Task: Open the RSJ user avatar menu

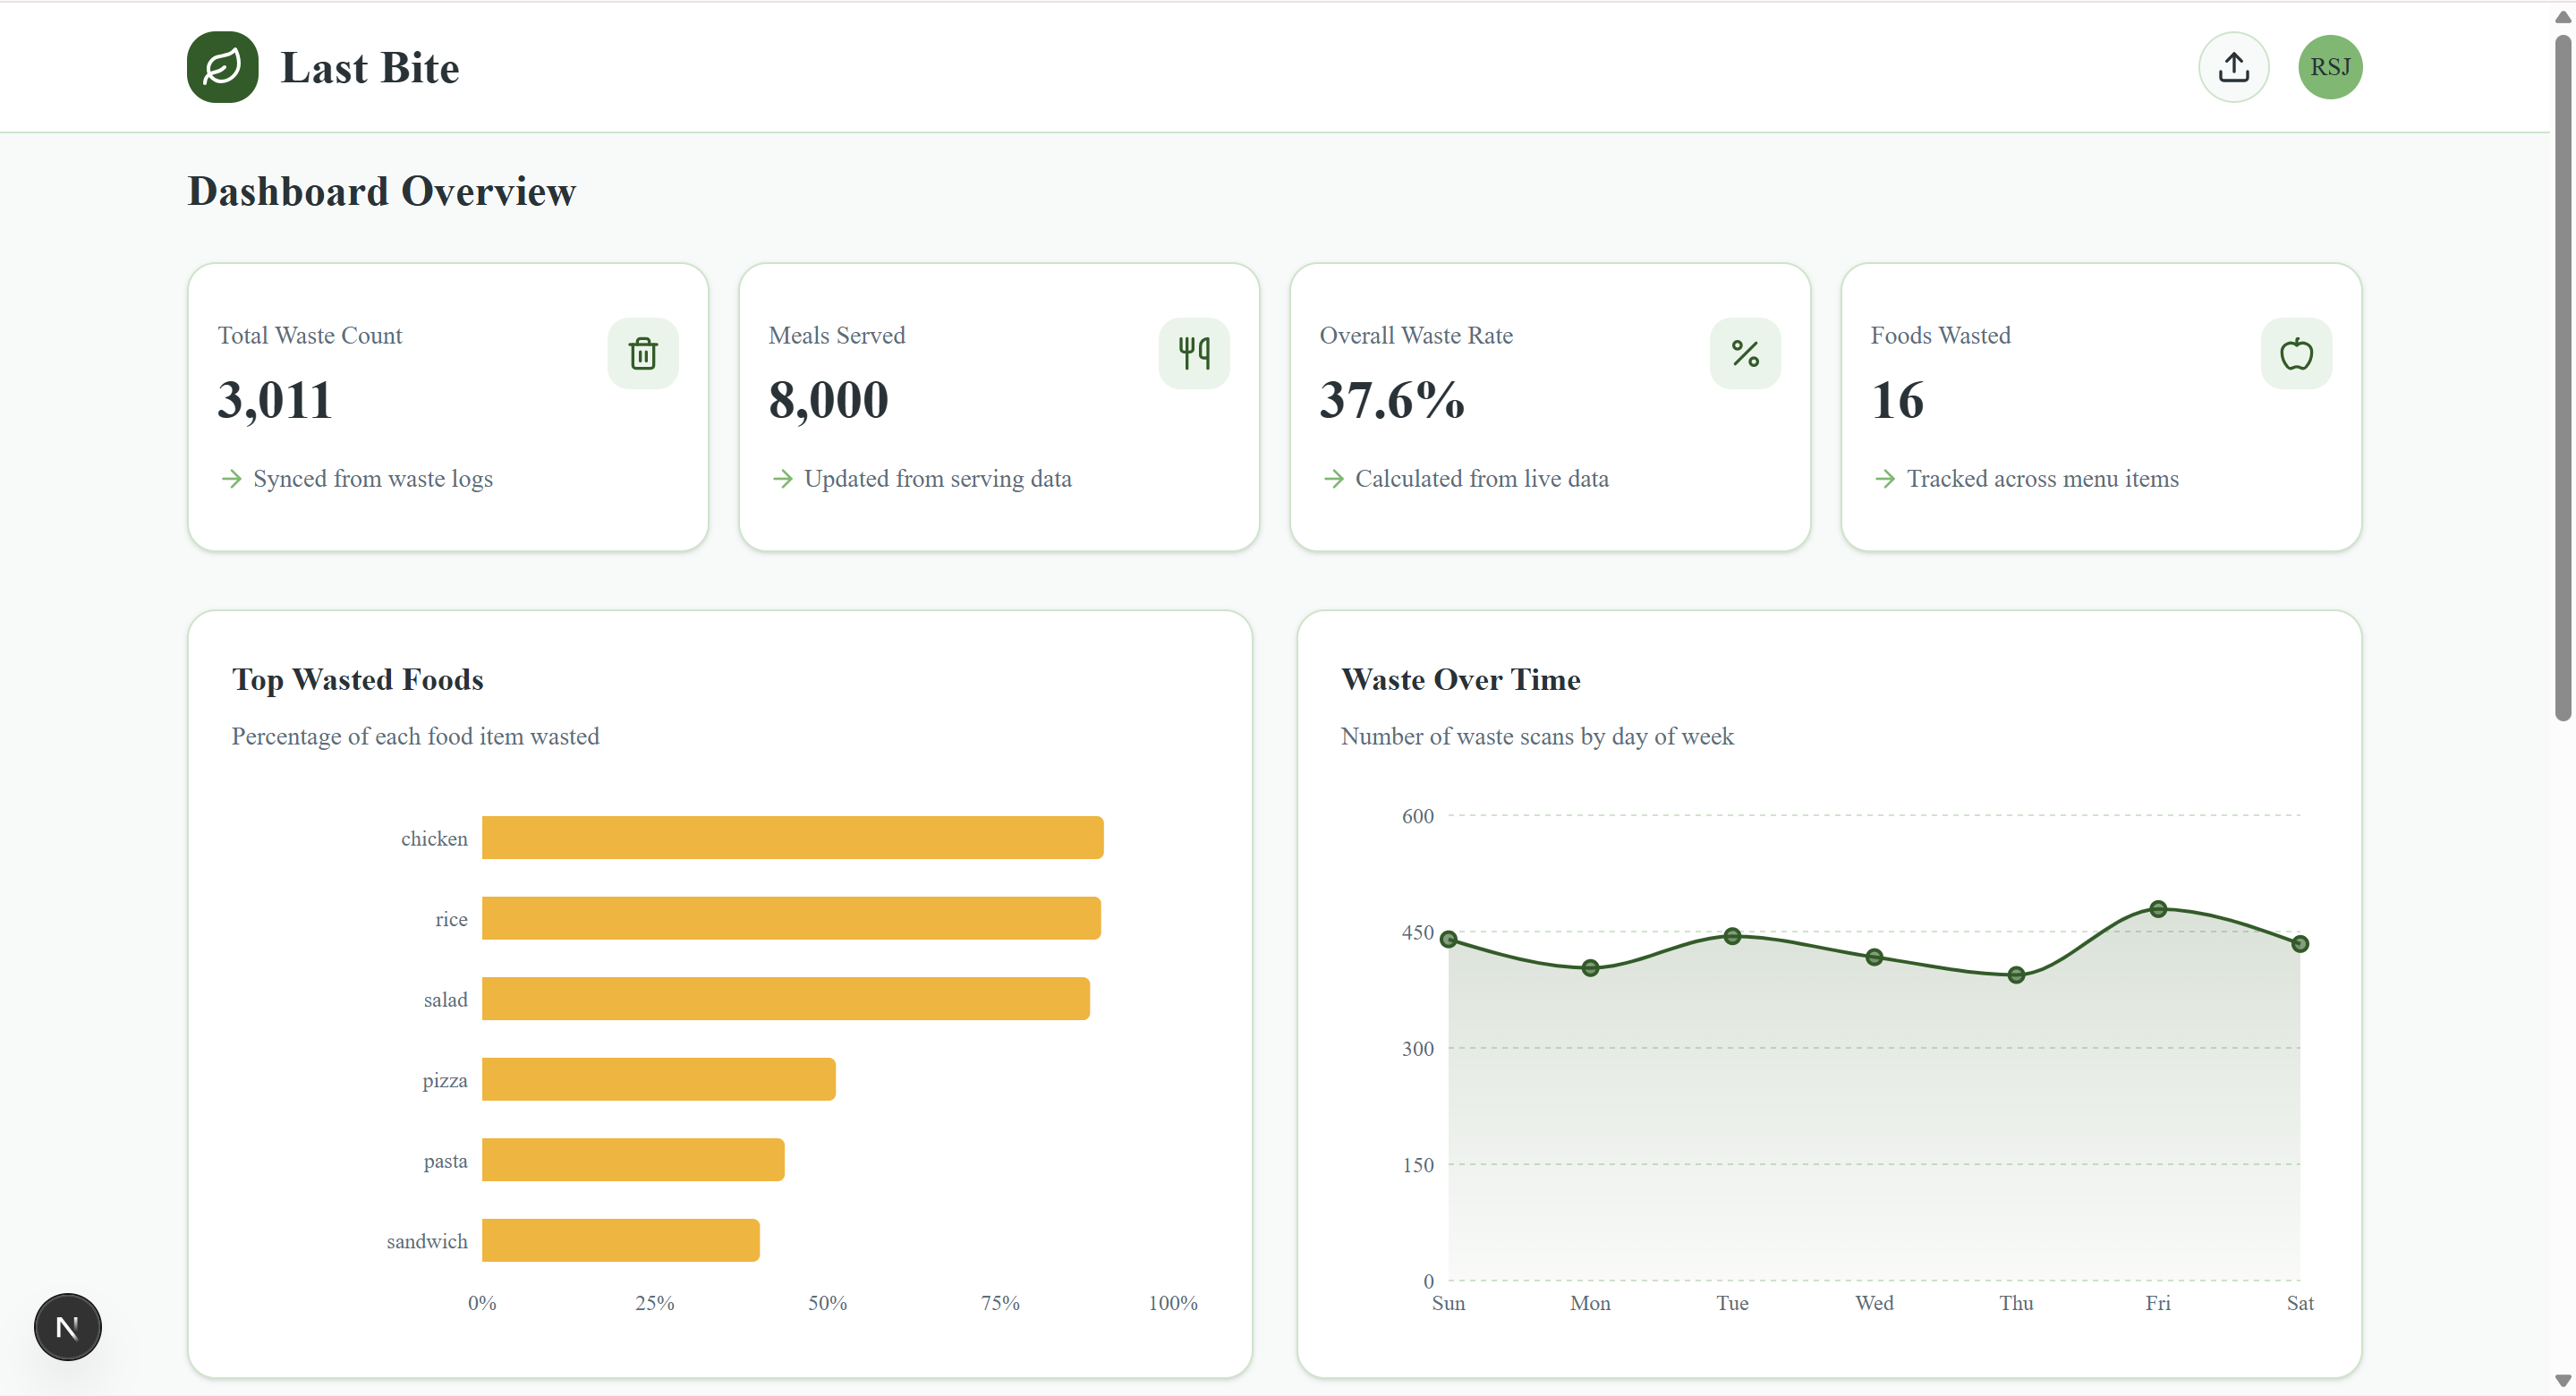Action: click(2329, 67)
